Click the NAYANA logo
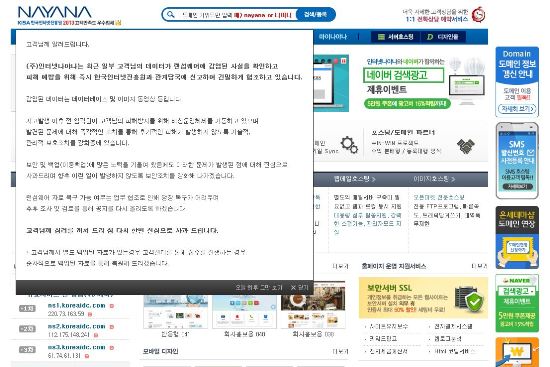Image resolution: width=550 pixels, height=367 pixels. [x=55, y=13]
